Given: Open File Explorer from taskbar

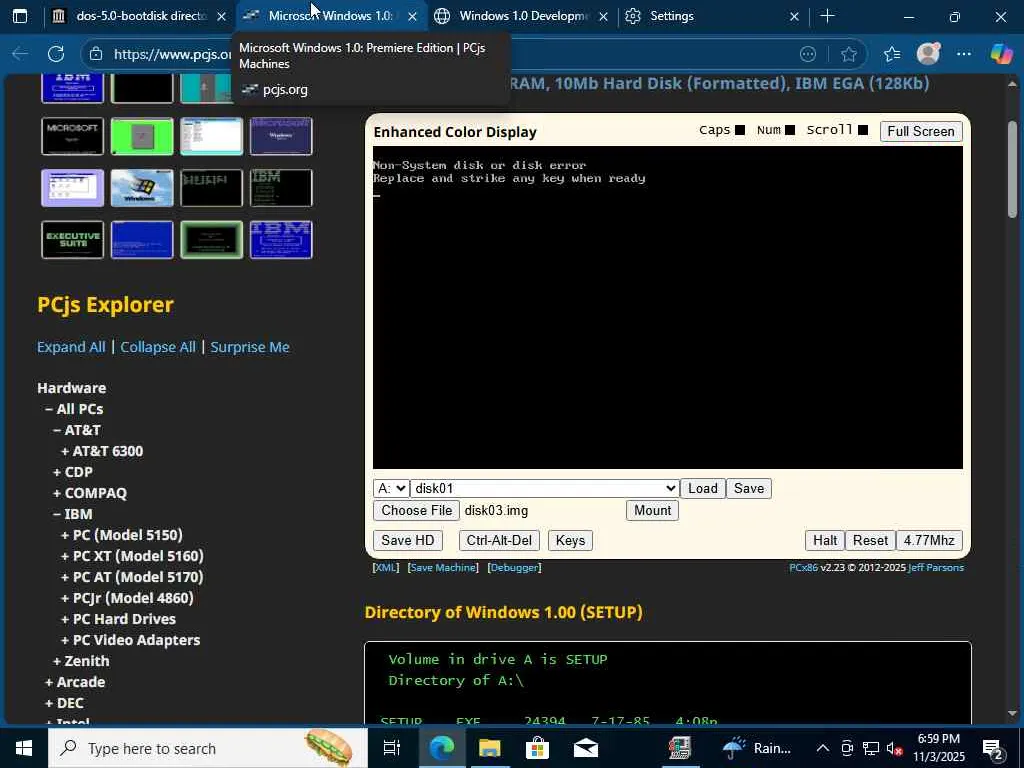Looking at the screenshot, I should coord(489,748).
